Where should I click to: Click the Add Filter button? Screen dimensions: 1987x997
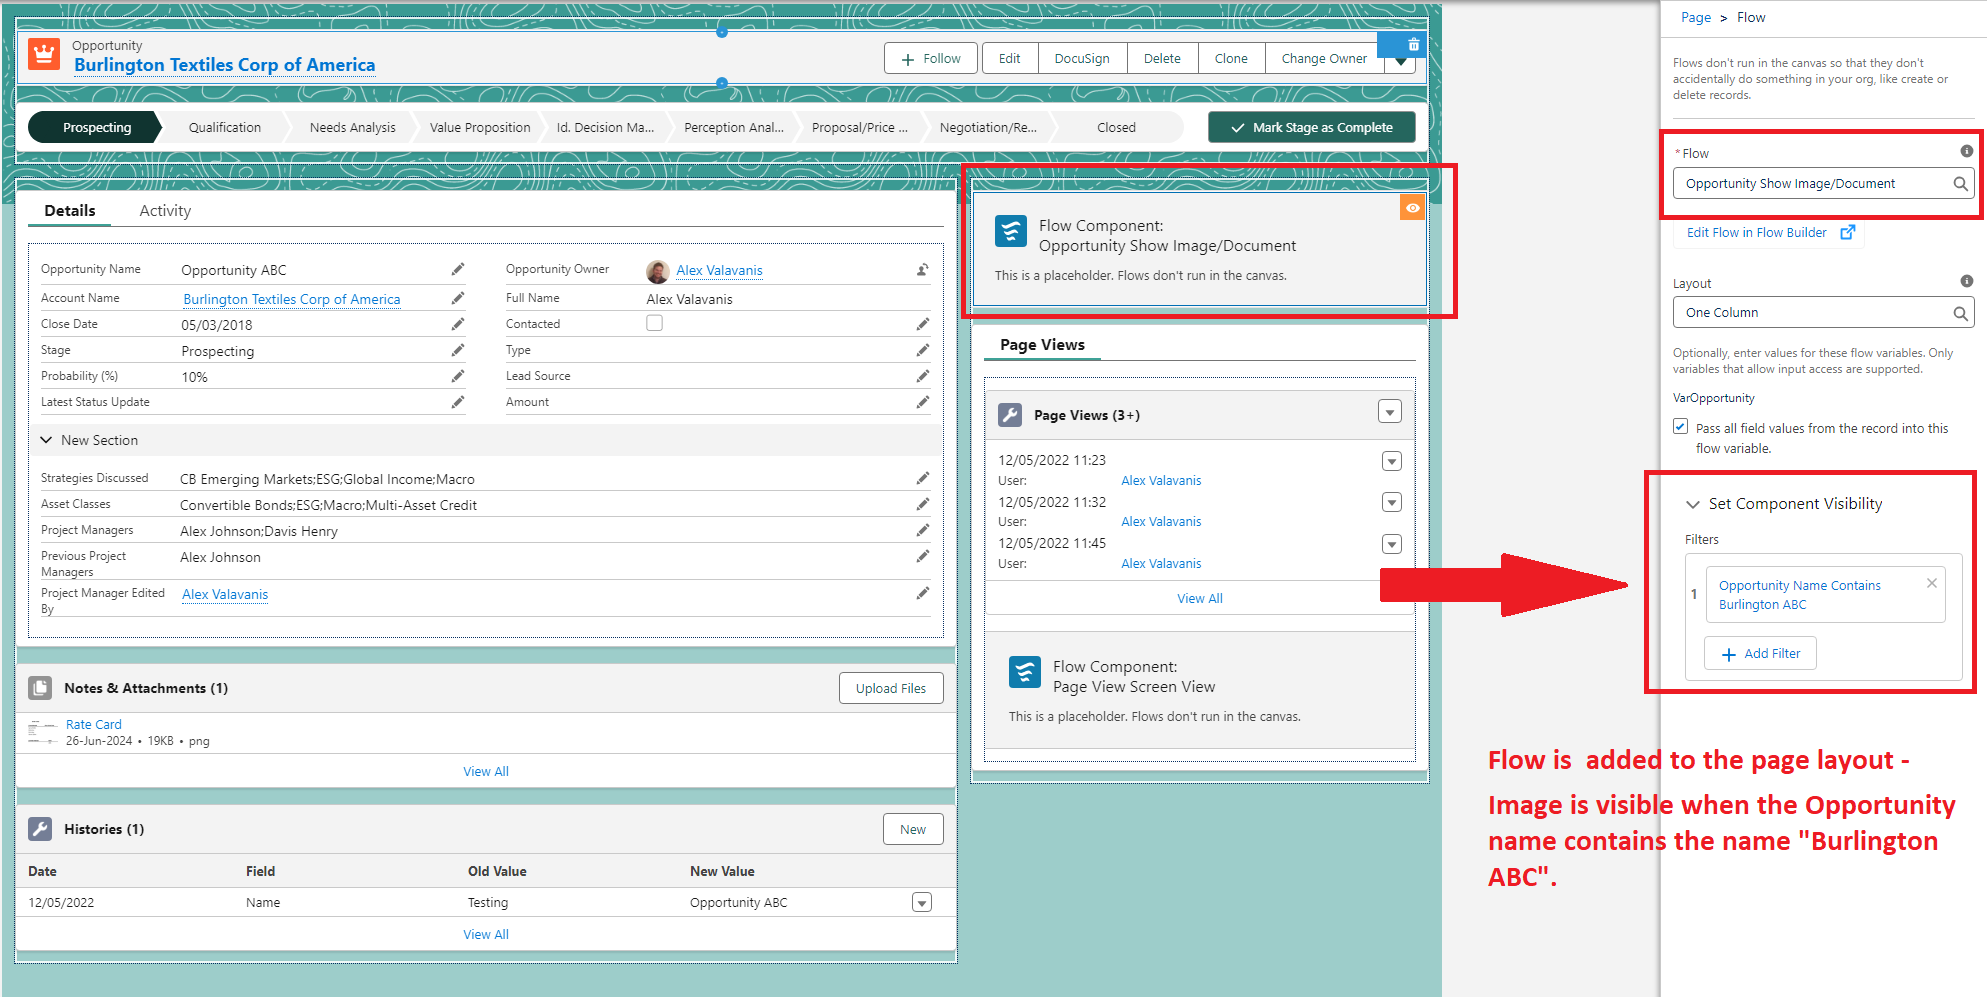pos(1760,654)
